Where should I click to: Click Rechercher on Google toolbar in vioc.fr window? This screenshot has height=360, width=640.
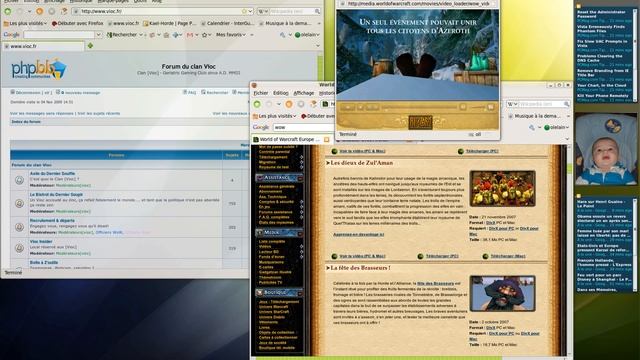tap(122, 35)
